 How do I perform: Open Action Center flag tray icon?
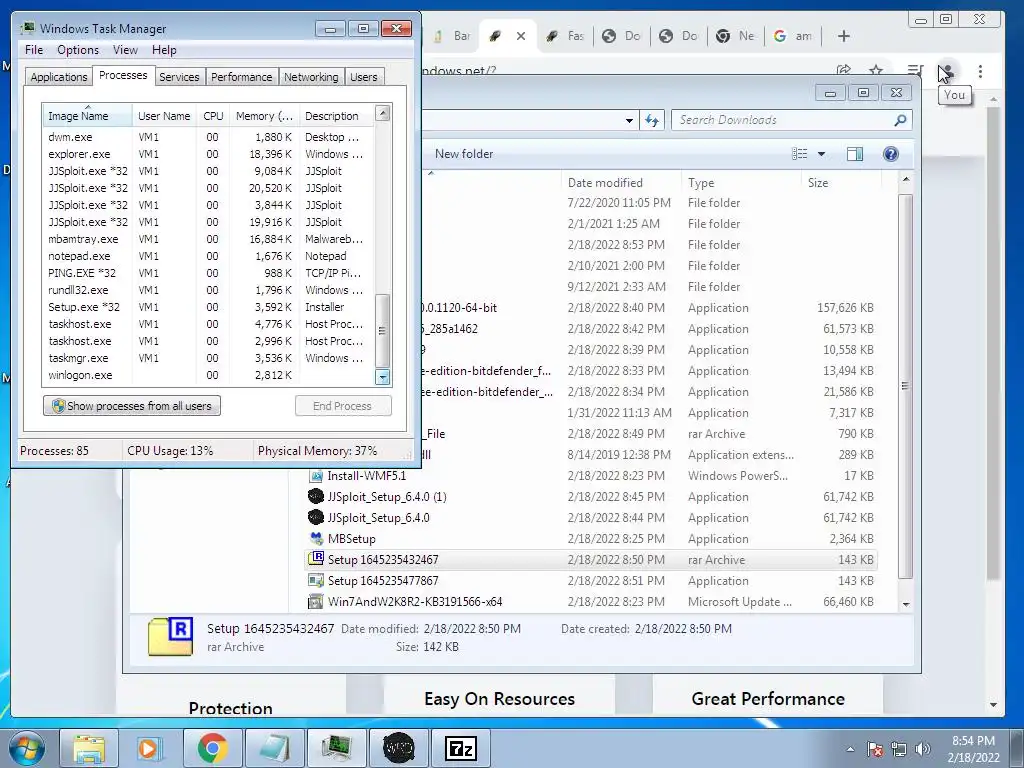[x=875, y=749]
